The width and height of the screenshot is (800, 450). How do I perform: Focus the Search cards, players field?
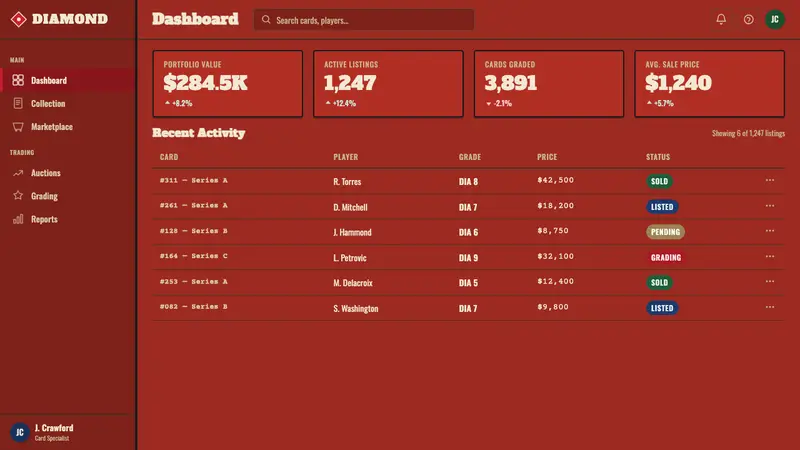[364, 20]
